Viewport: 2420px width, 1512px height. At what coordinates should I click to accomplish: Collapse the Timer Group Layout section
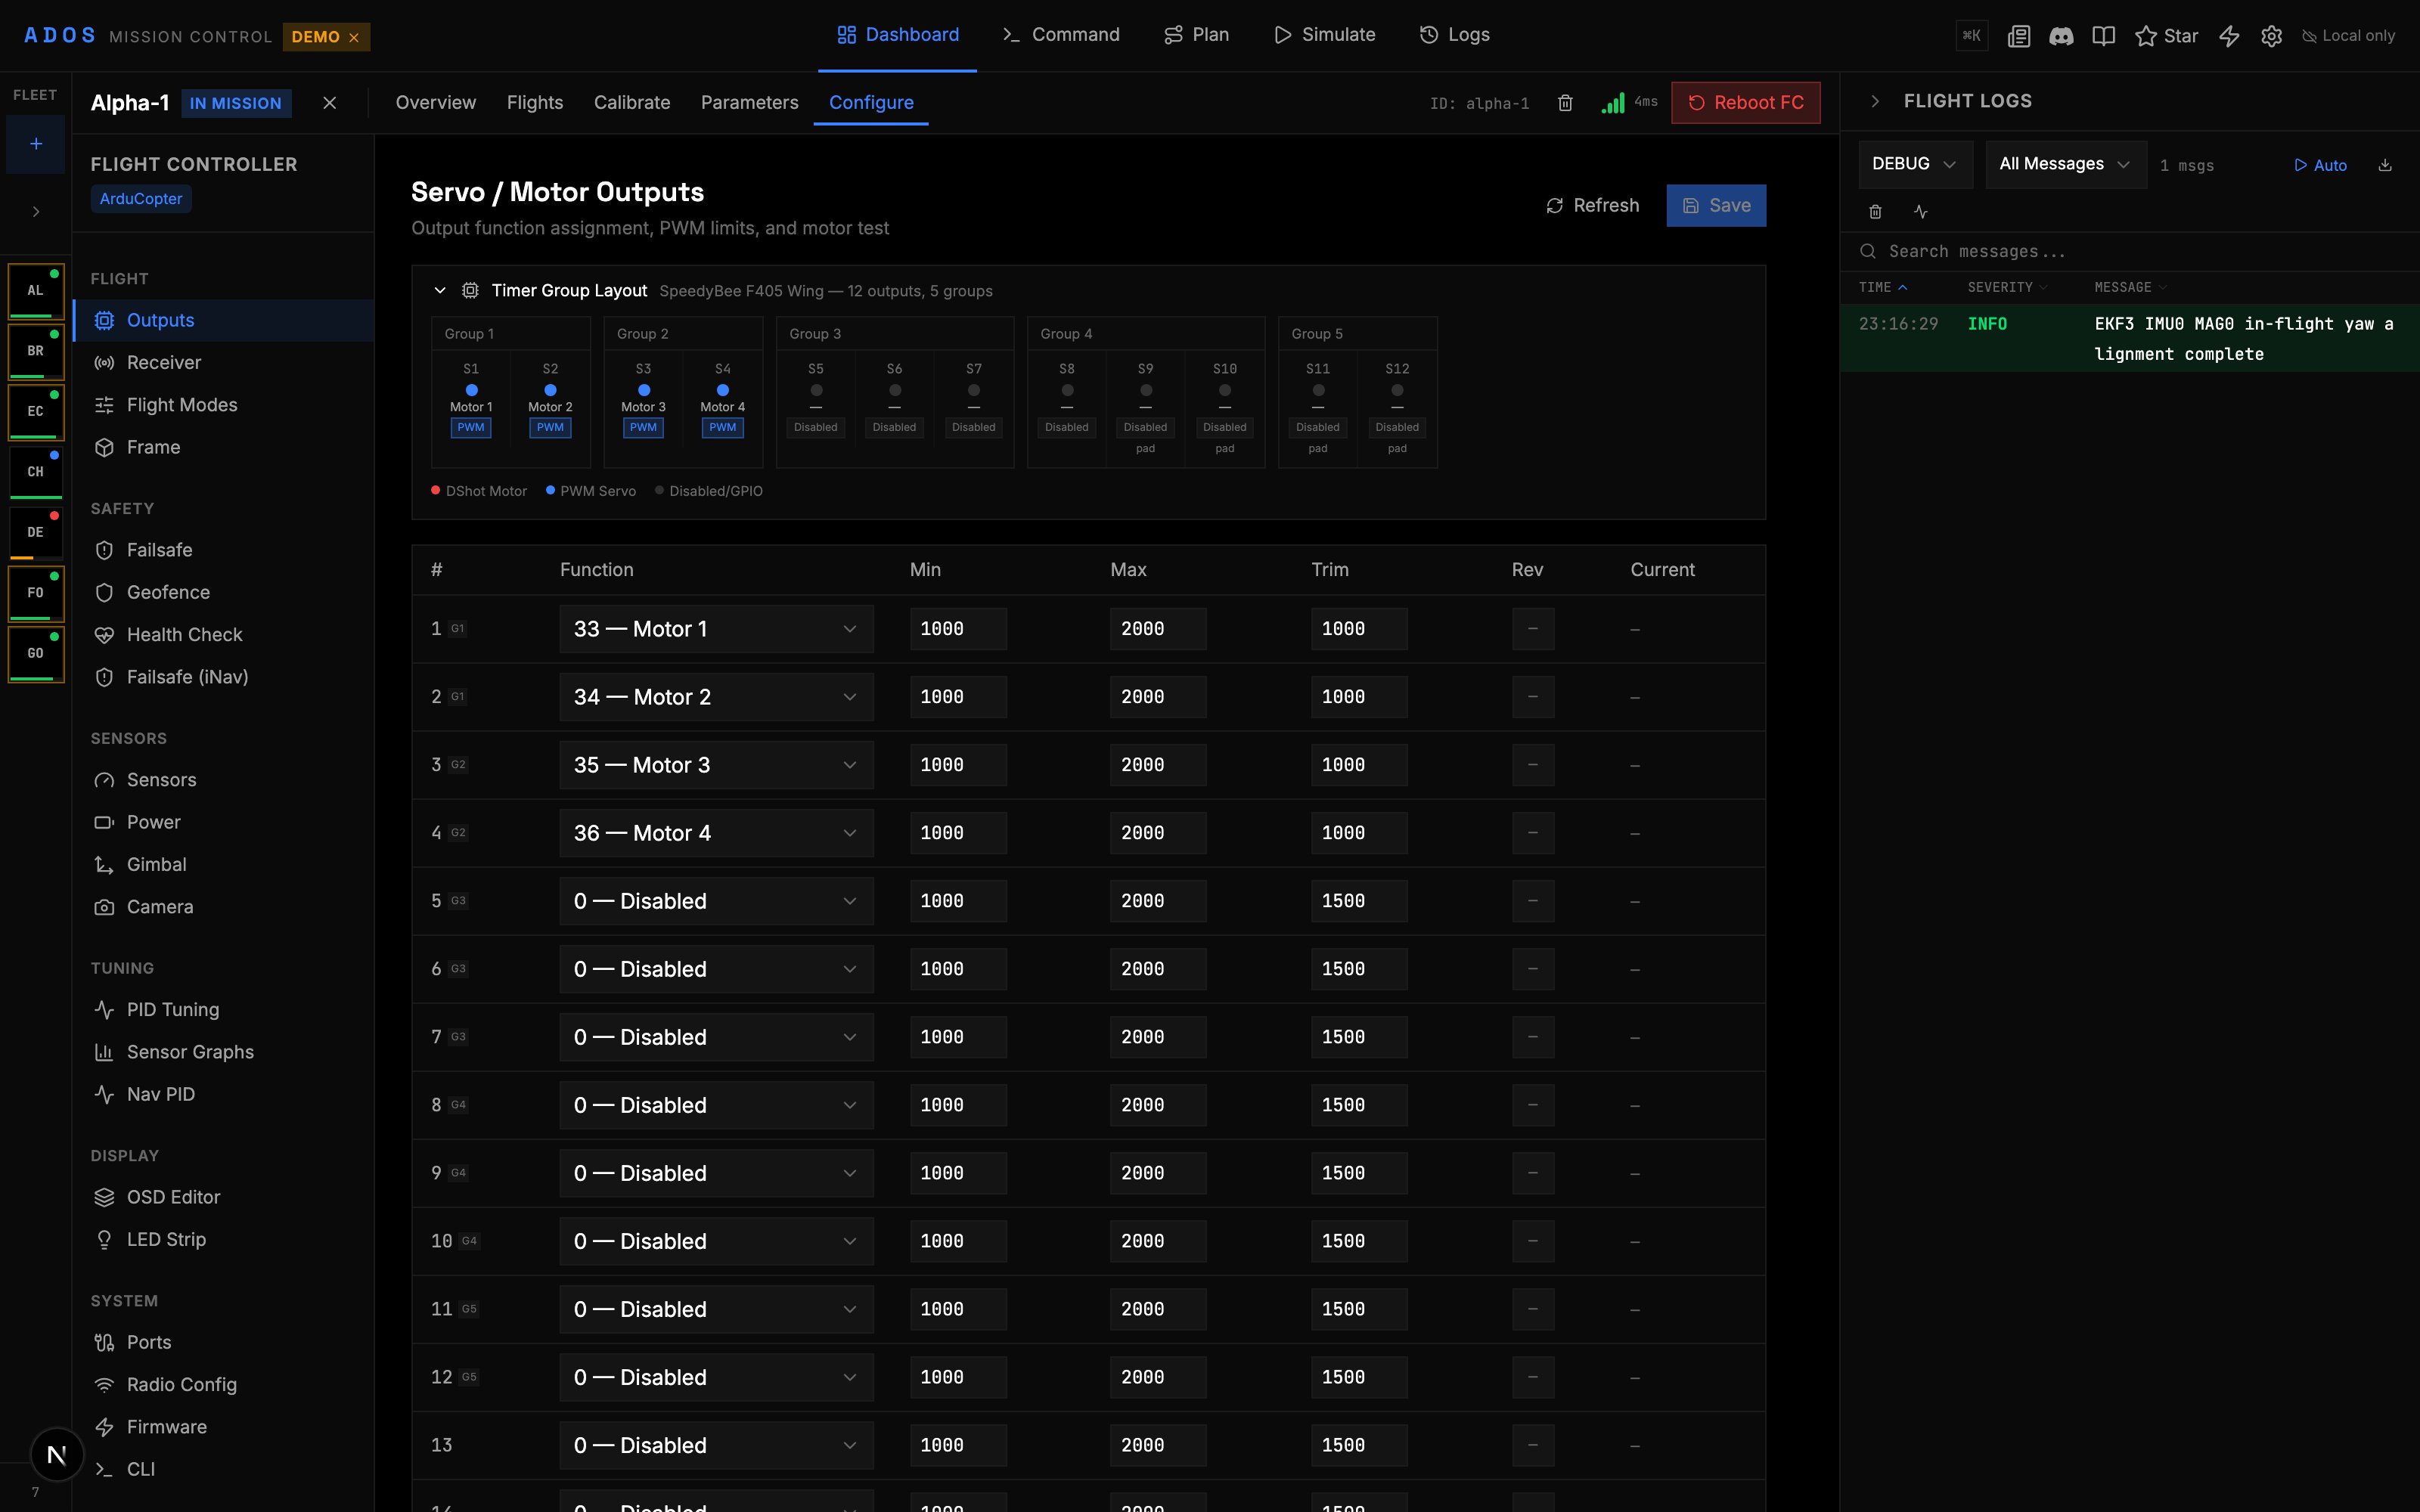pyautogui.click(x=440, y=291)
